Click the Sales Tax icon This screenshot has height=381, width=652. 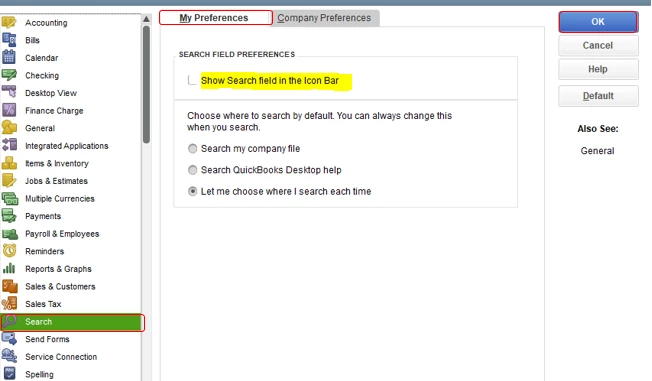[9, 304]
